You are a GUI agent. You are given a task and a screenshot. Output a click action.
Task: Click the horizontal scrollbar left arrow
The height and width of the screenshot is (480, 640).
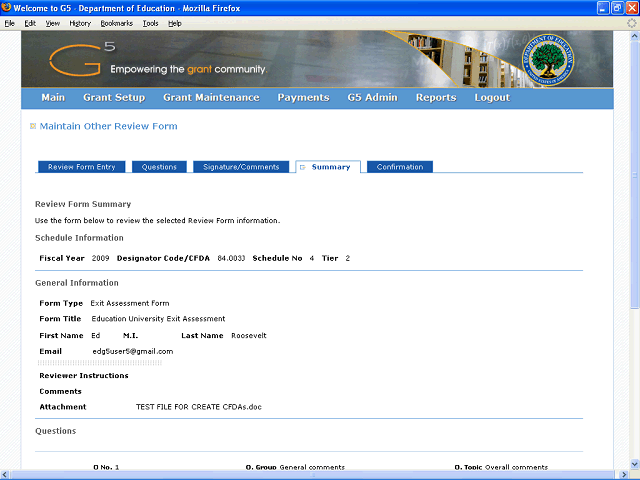4,475
